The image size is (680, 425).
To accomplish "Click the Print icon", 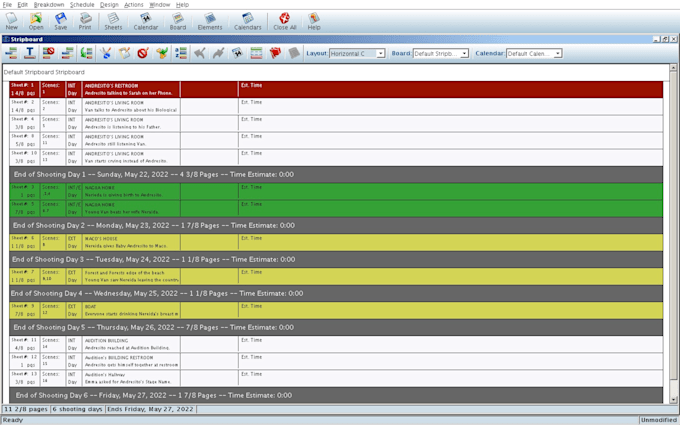I will [x=85, y=21].
